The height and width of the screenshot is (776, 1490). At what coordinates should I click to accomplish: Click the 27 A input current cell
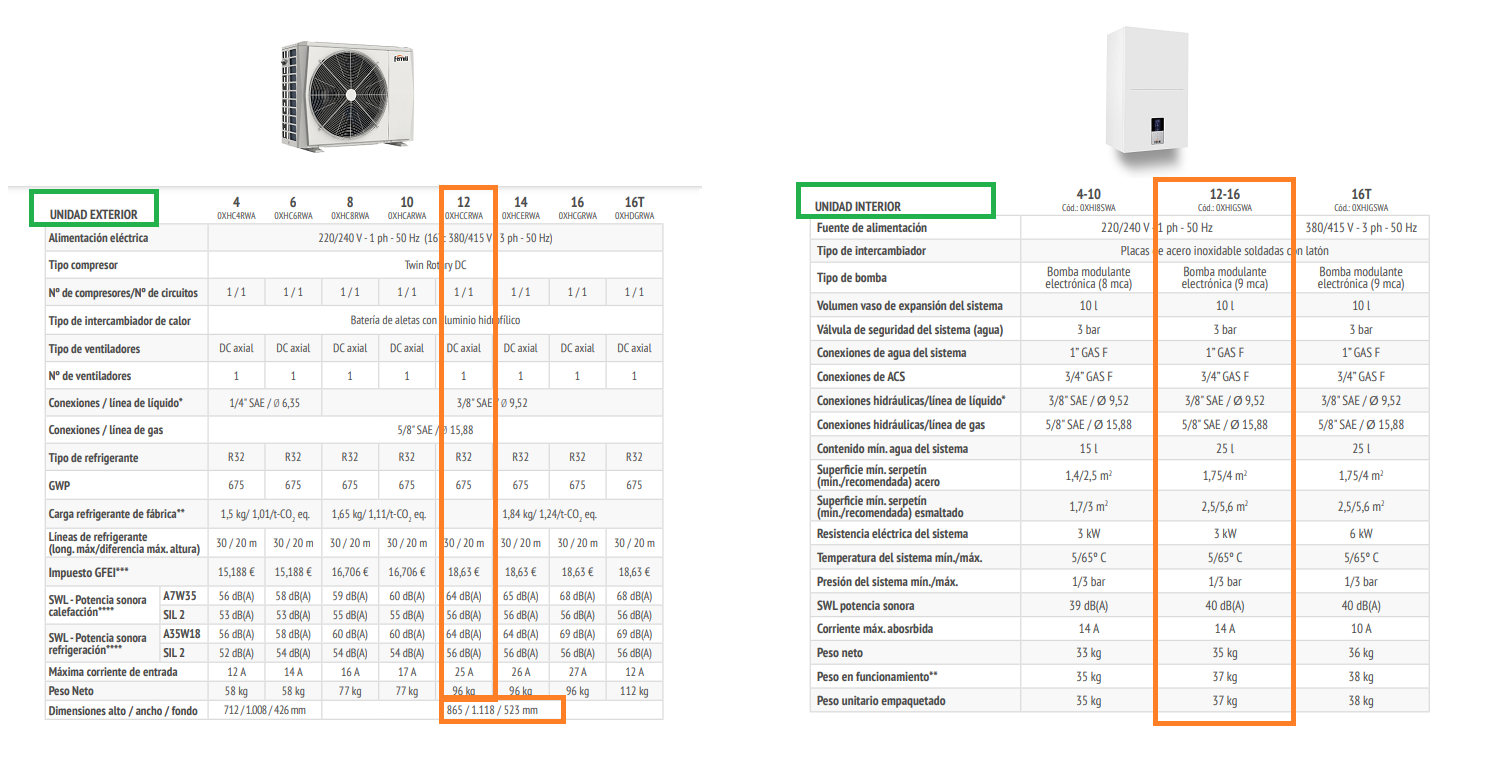(578, 672)
